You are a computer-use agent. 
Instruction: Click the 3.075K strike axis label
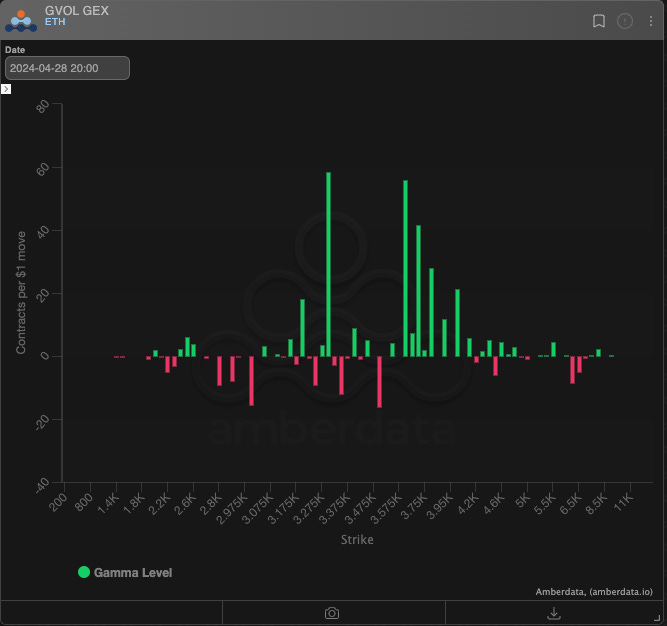pos(257,509)
